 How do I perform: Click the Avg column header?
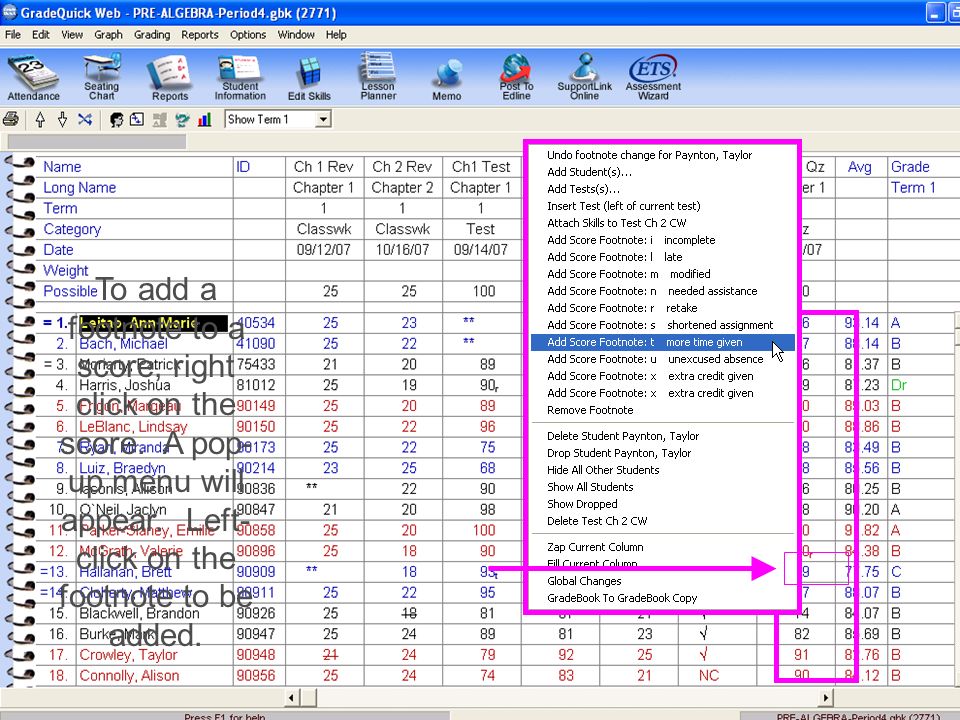click(x=860, y=167)
